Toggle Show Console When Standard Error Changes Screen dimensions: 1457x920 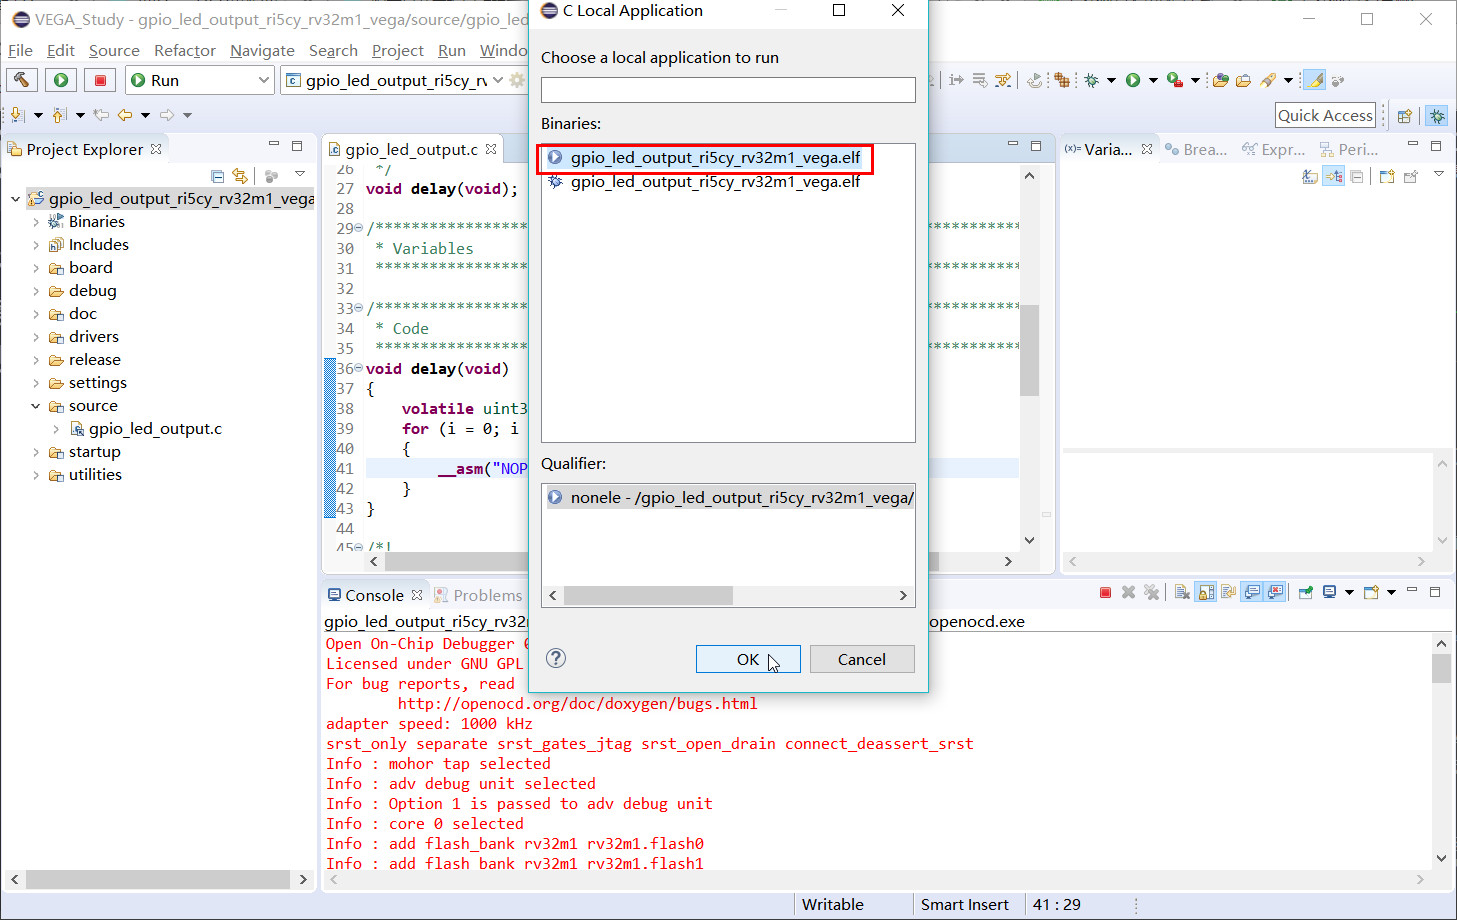[x=1275, y=593]
